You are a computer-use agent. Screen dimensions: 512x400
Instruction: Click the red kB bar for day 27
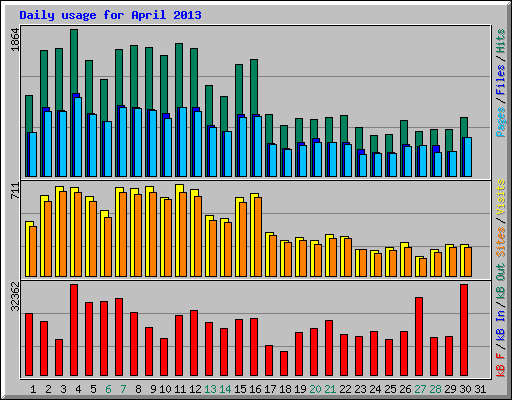pos(419,337)
